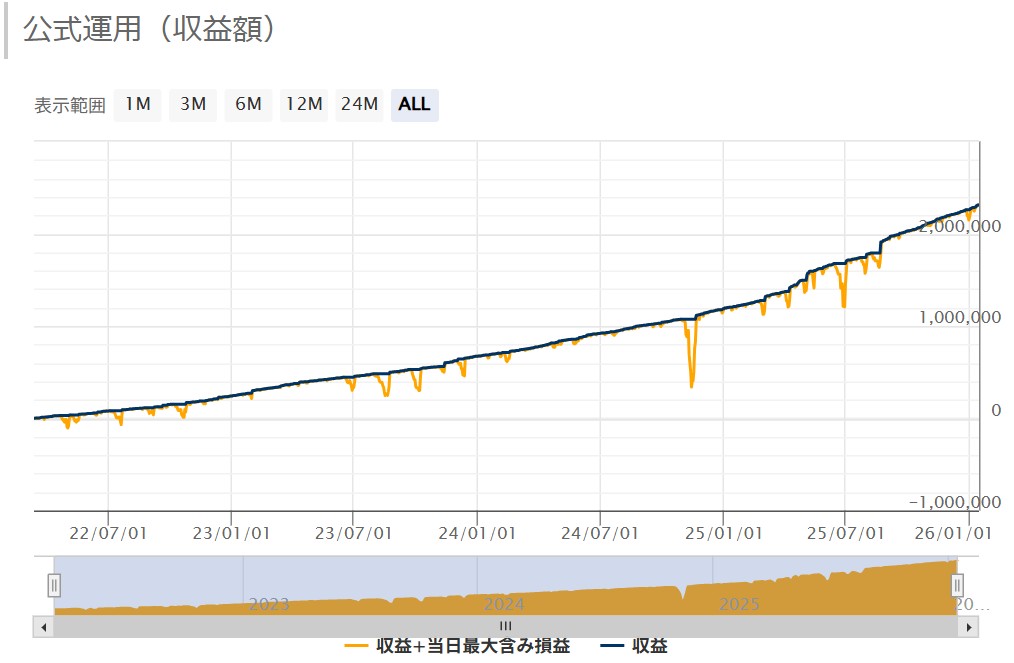Select the 24M range button
Image resolution: width=1014 pixels, height=663 pixels.
pos(359,104)
